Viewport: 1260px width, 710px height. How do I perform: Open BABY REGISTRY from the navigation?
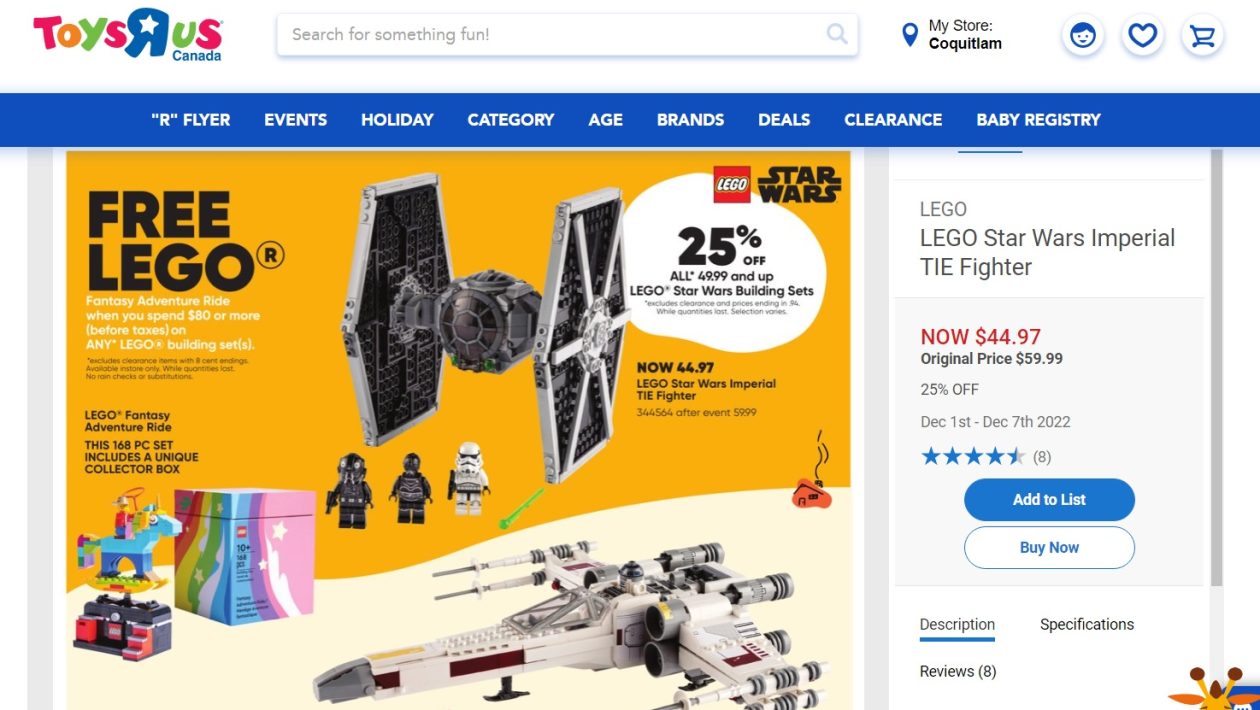[1038, 119]
